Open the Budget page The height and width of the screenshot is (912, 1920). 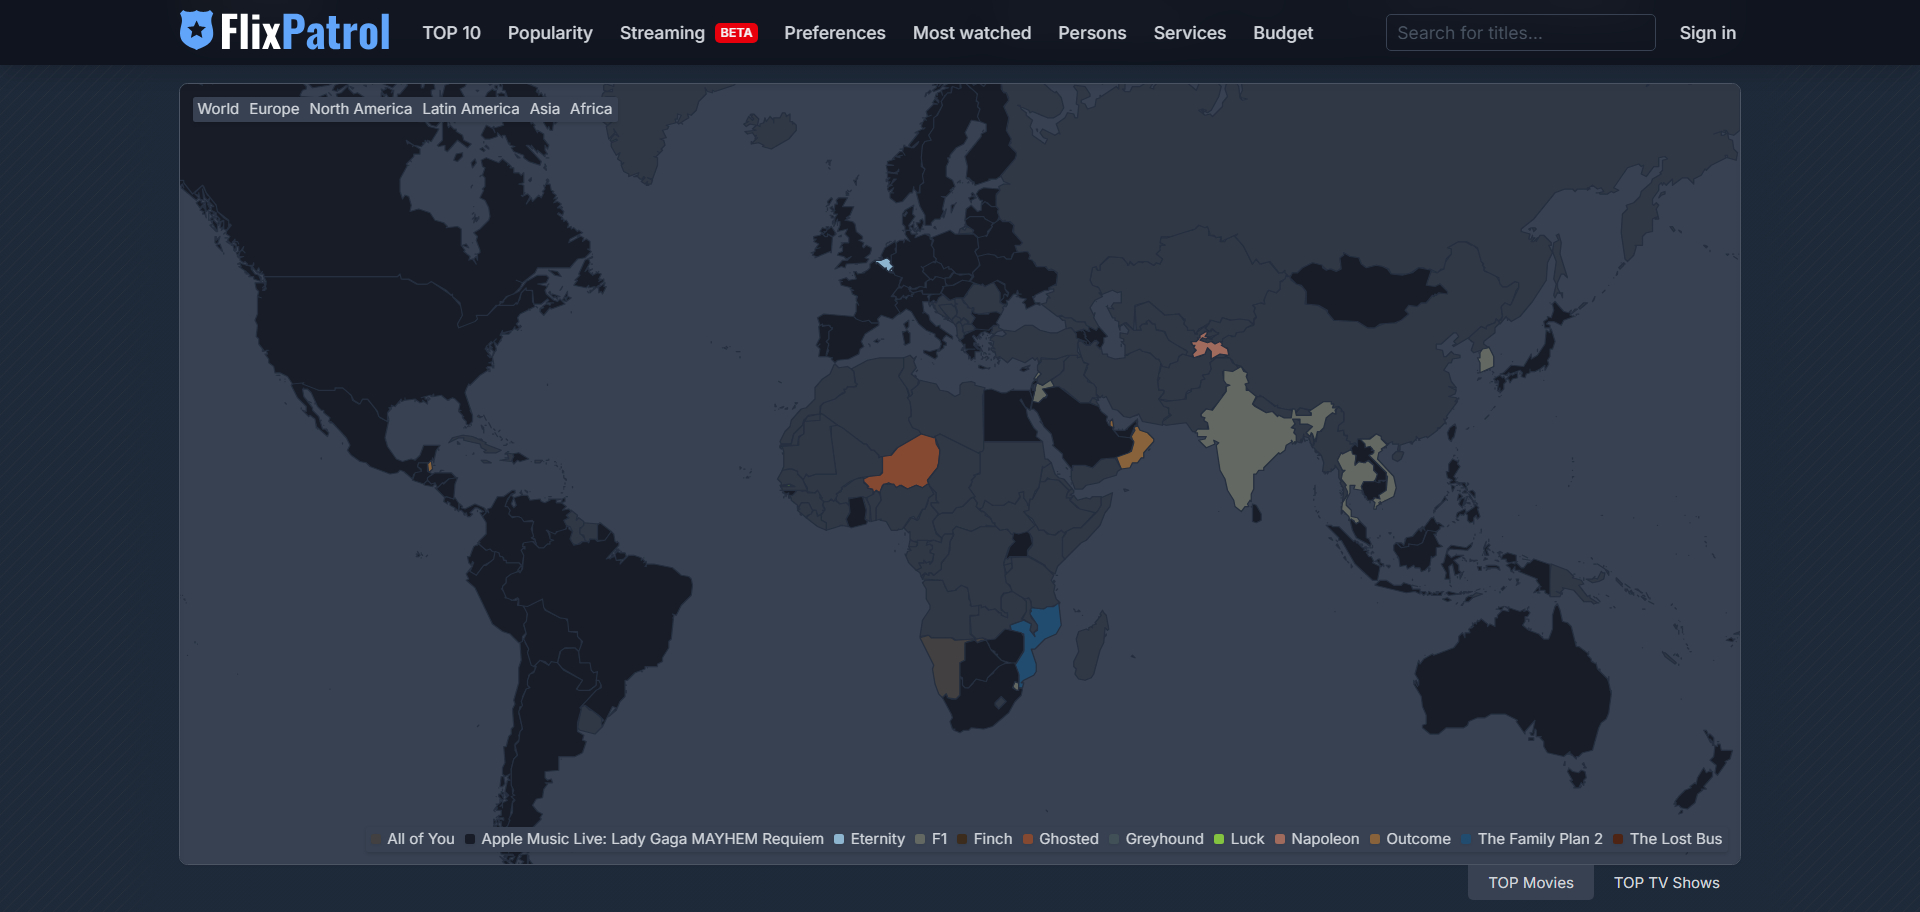[1283, 33]
